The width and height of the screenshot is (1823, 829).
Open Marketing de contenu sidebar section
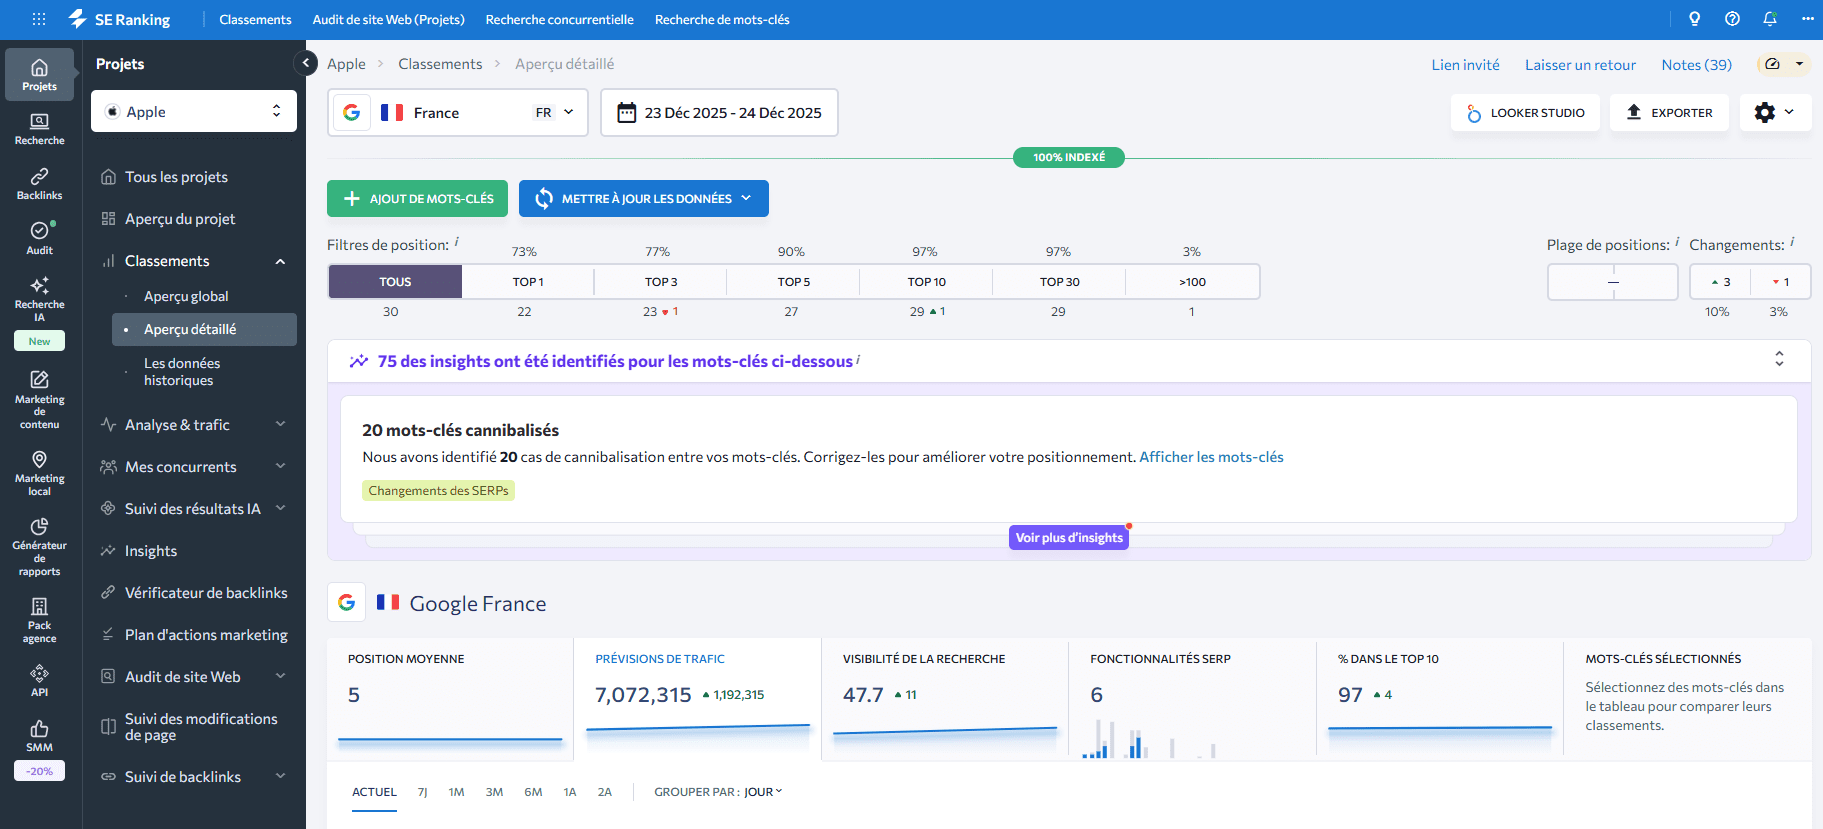click(40, 400)
